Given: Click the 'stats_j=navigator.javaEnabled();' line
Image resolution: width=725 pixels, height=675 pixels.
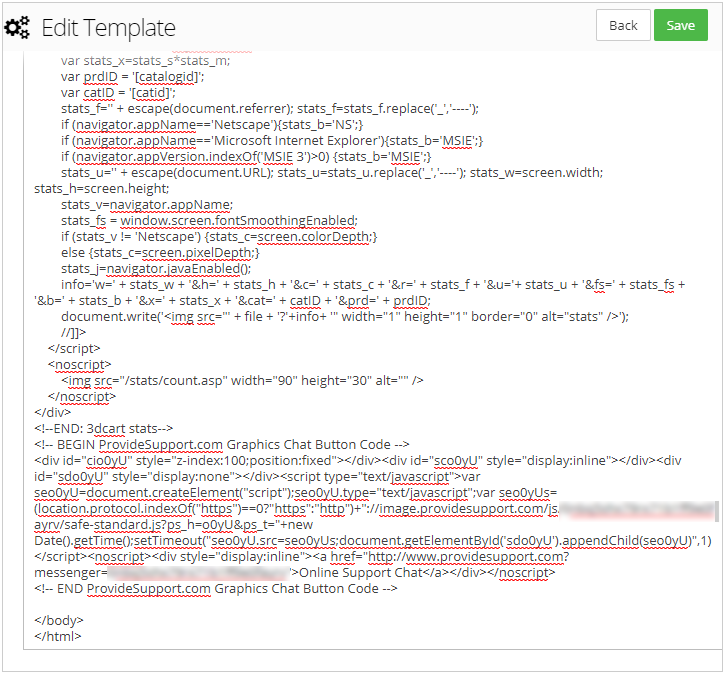Looking at the screenshot, I should point(156,269).
